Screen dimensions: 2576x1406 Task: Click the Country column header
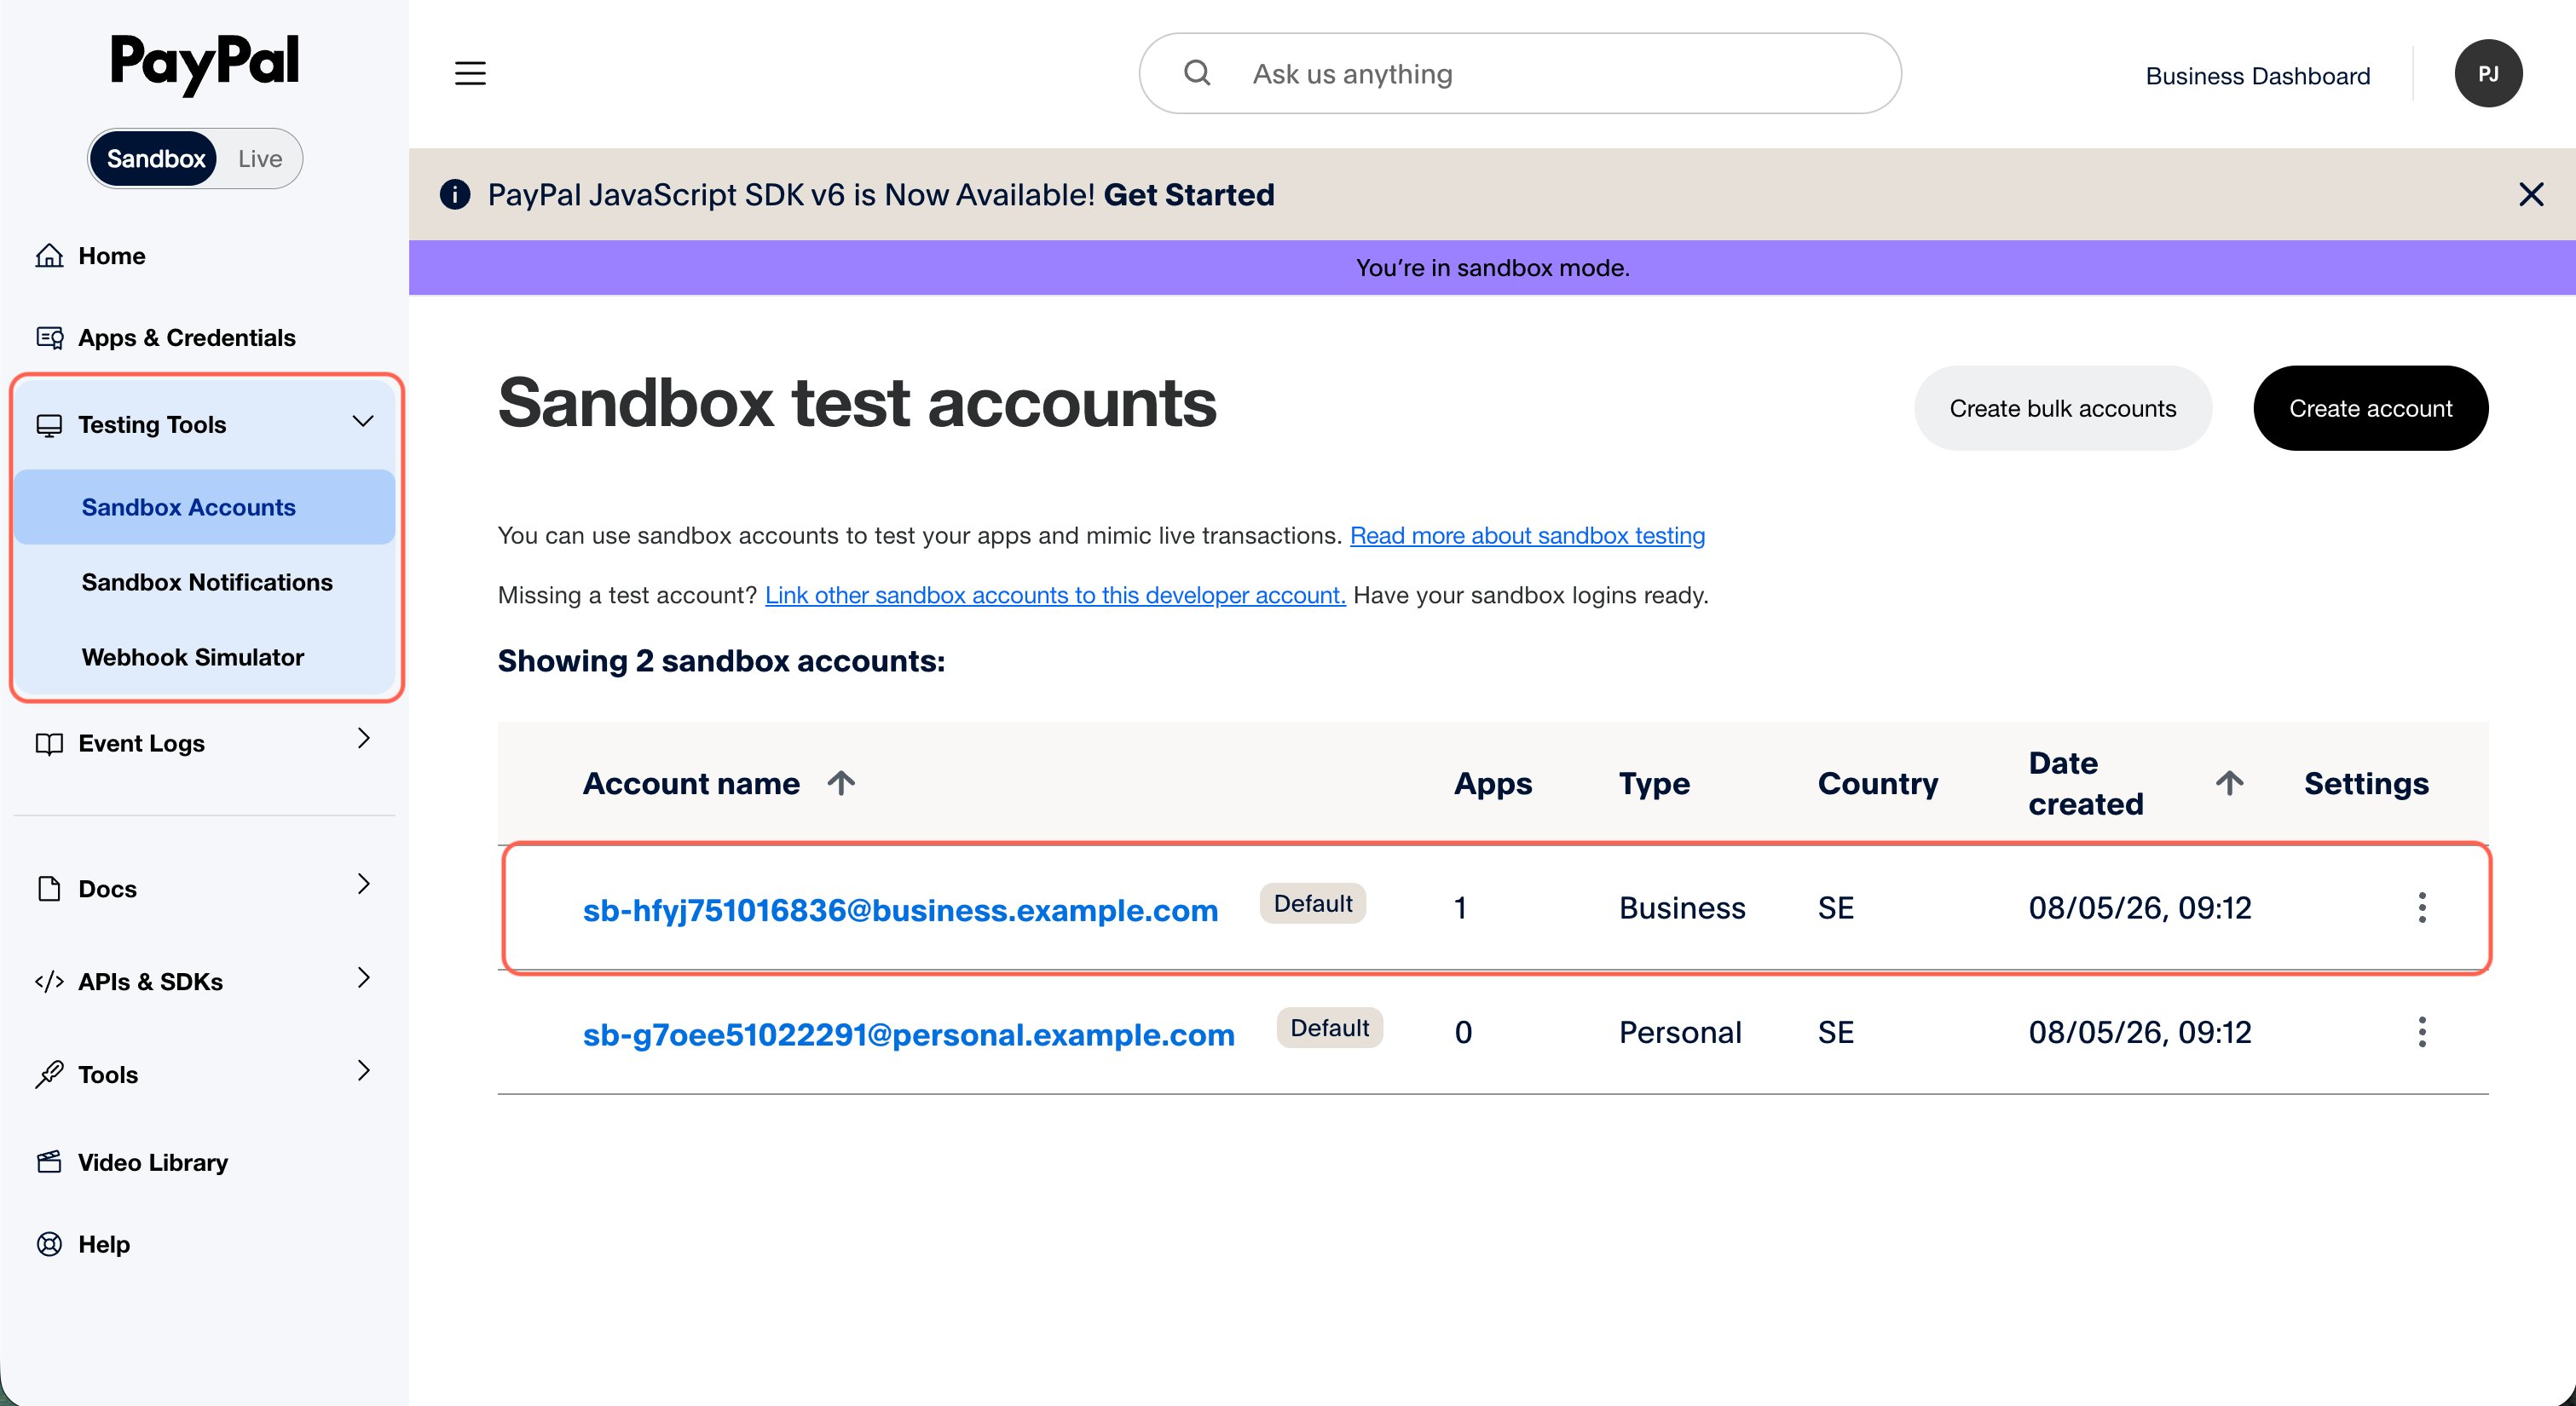coord(1877,783)
